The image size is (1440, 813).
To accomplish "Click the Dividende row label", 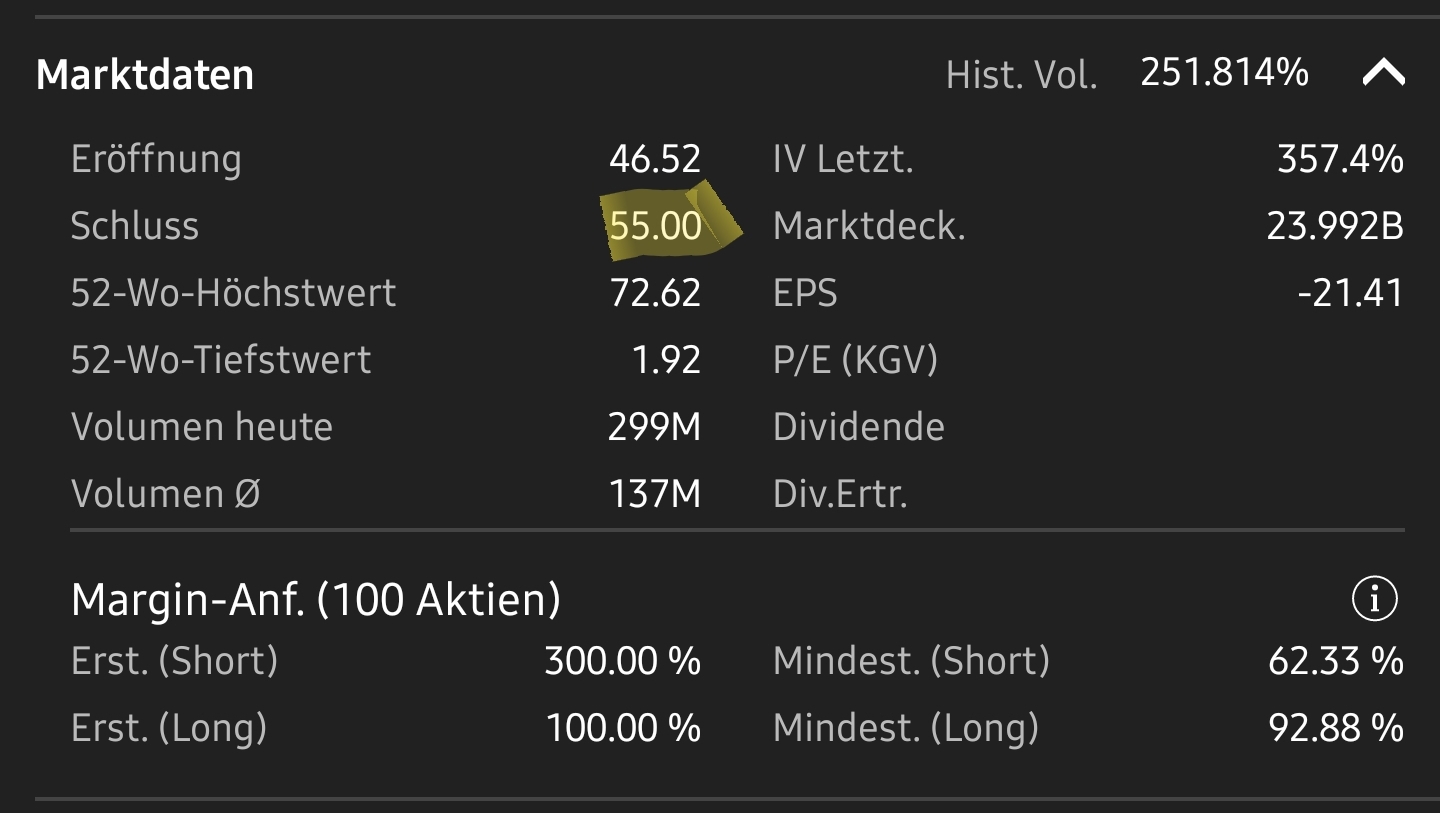I will click(x=858, y=427).
